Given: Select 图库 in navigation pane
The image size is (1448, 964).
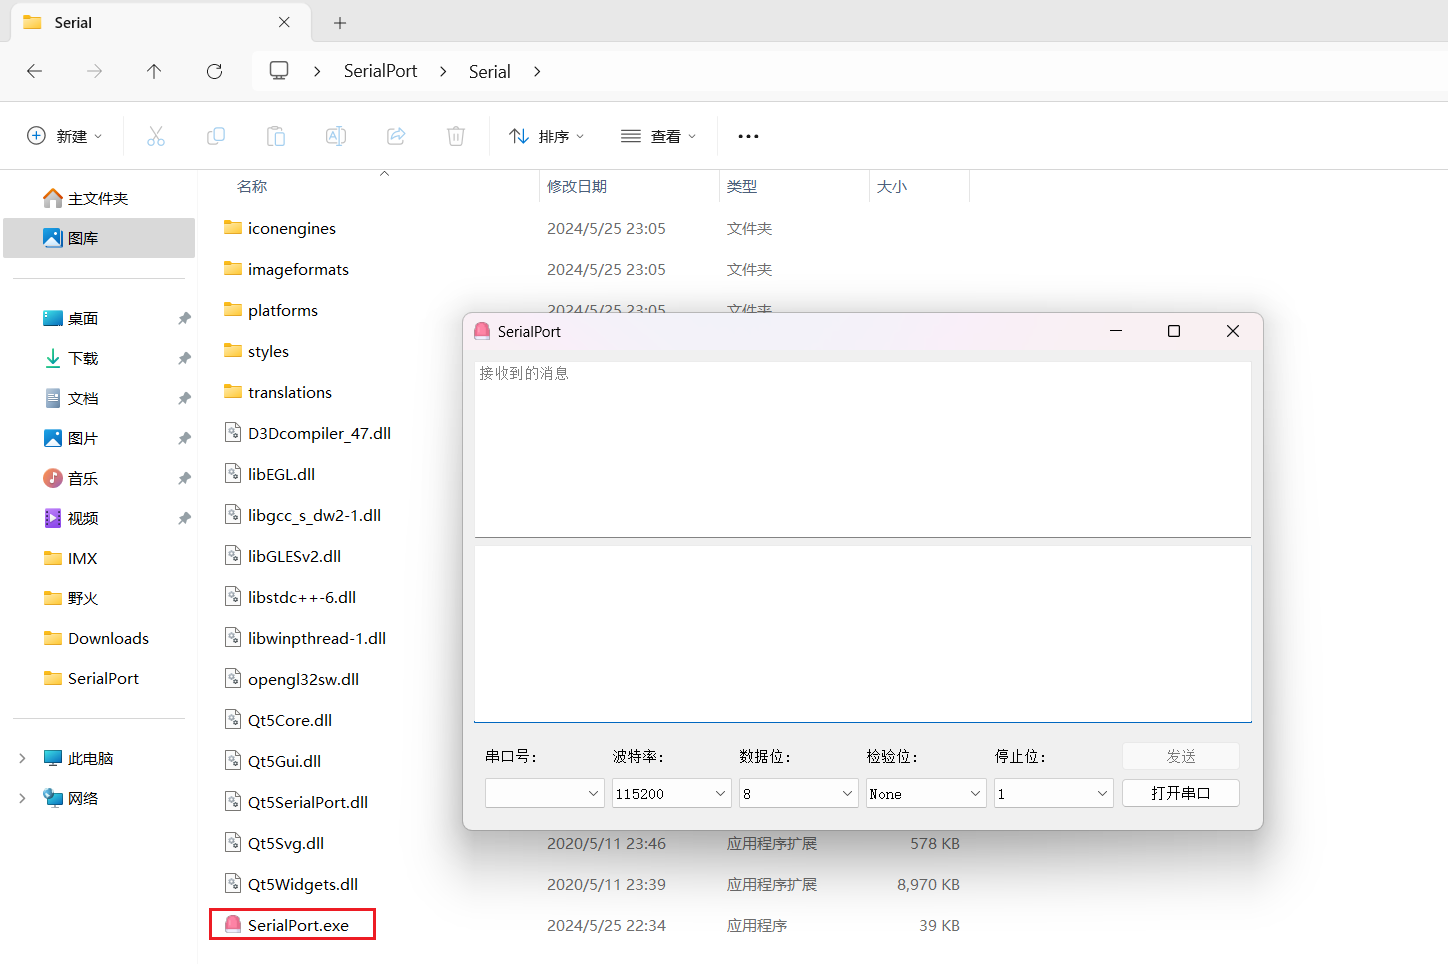Looking at the screenshot, I should pyautogui.click(x=99, y=238).
